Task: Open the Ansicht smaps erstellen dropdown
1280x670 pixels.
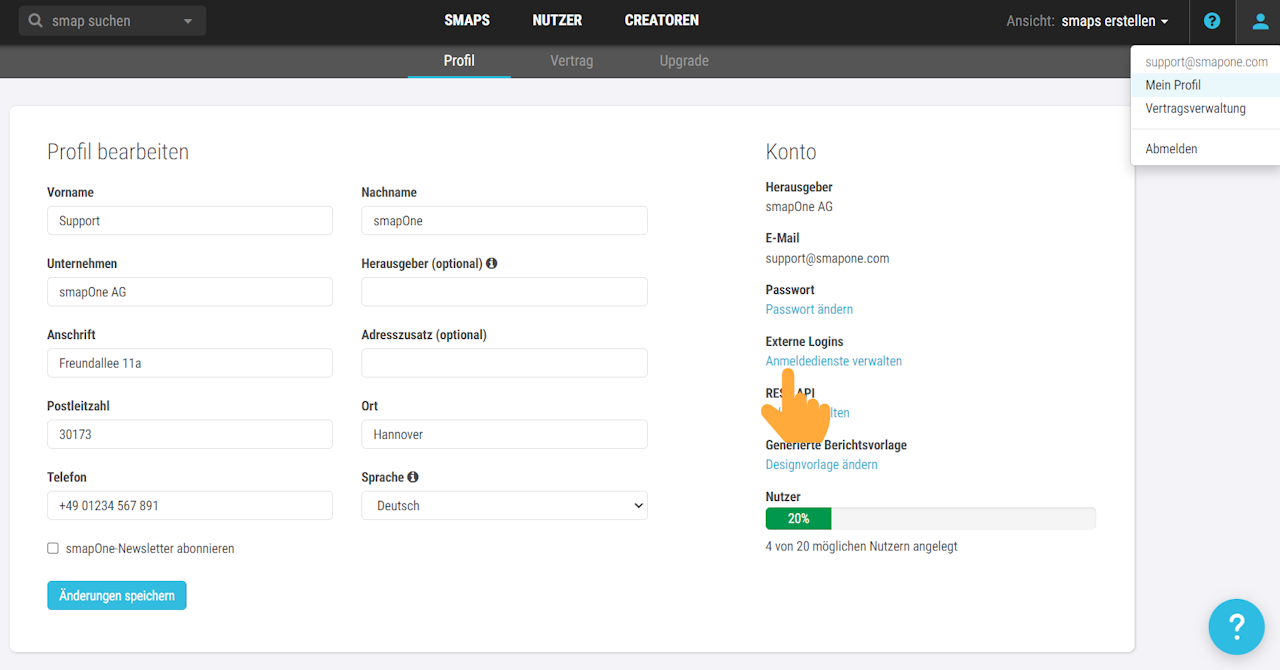Action: [1115, 21]
